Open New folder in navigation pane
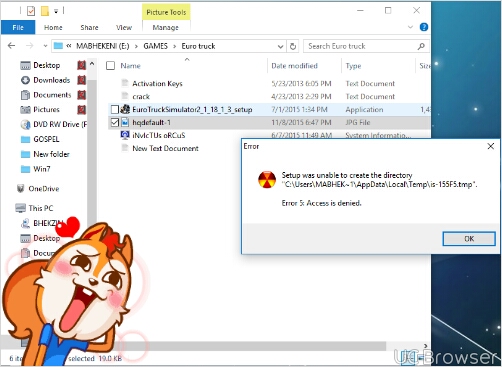502x367 pixels. [51, 154]
